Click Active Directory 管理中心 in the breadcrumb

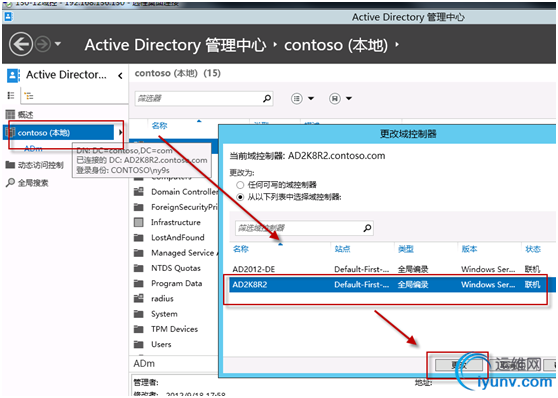coord(175,45)
